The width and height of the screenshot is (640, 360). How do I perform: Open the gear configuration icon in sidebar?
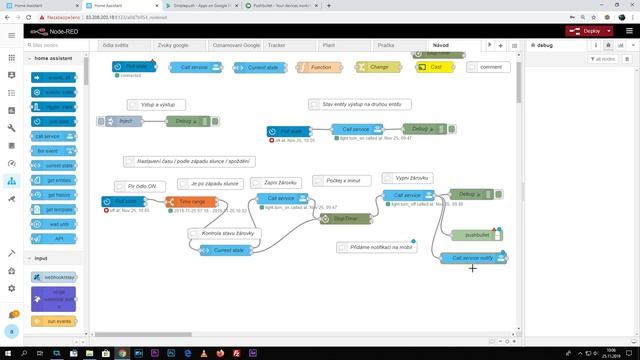(x=11, y=288)
